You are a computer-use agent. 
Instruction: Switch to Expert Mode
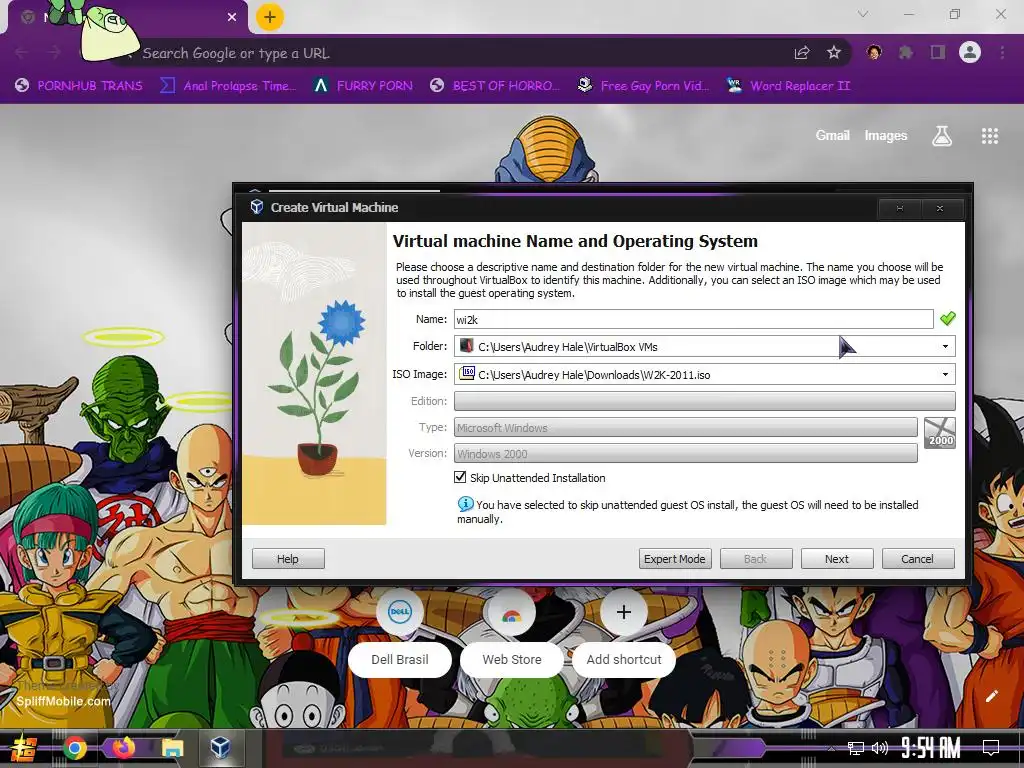[x=675, y=559]
